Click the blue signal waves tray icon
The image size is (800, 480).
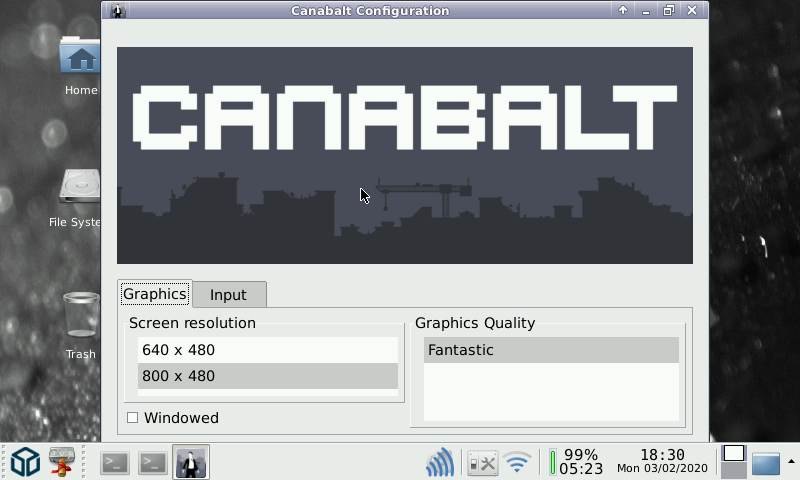(440, 462)
